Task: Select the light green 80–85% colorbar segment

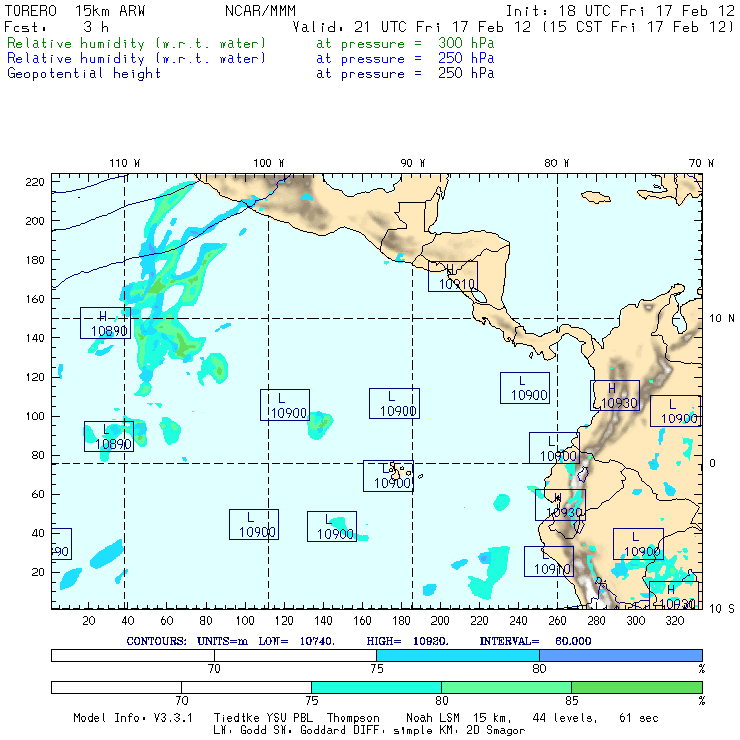Action: [506, 688]
